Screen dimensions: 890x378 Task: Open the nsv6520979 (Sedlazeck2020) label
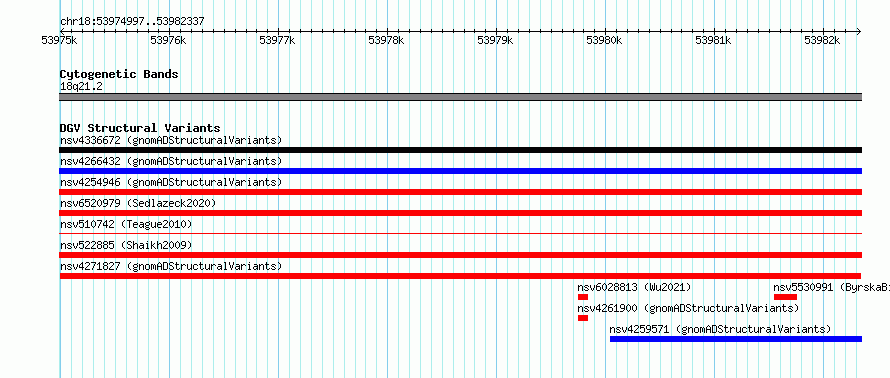click(x=138, y=203)
